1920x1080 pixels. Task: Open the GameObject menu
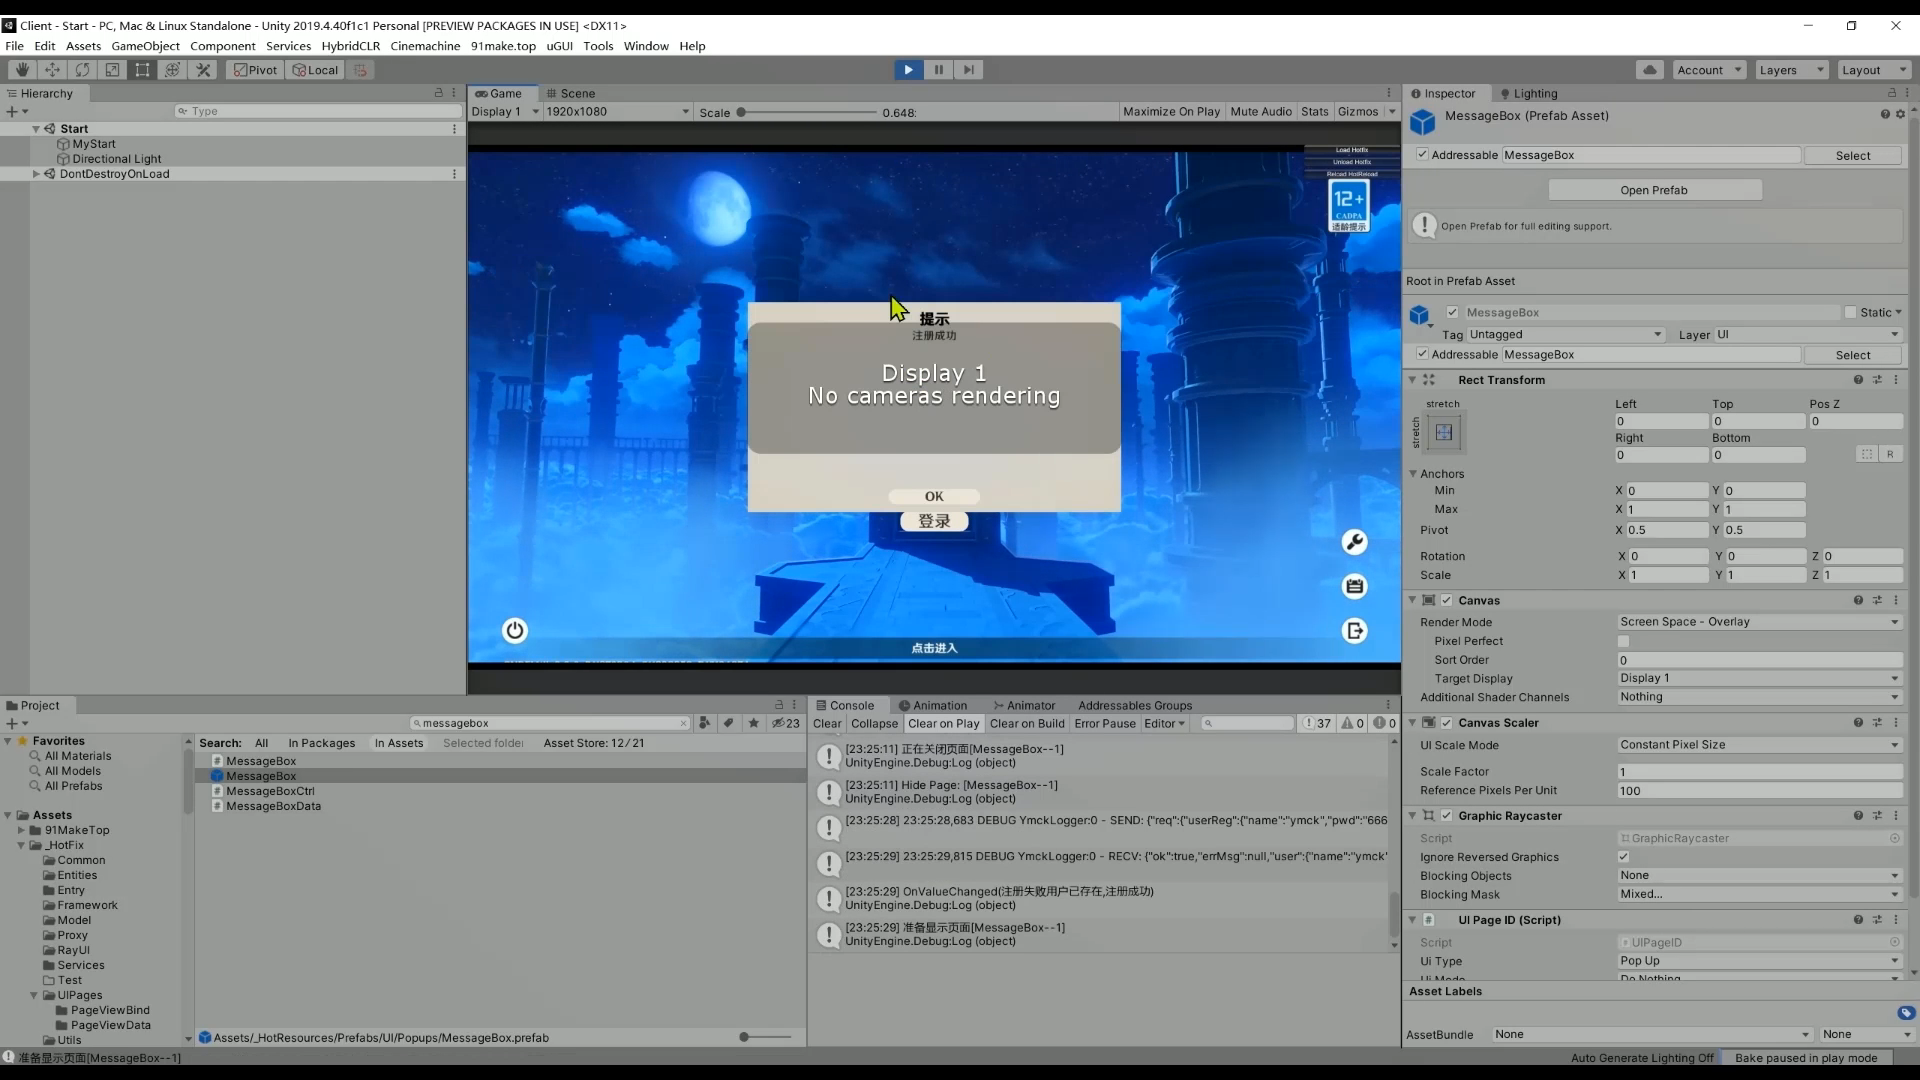click(x=145, y=46)
